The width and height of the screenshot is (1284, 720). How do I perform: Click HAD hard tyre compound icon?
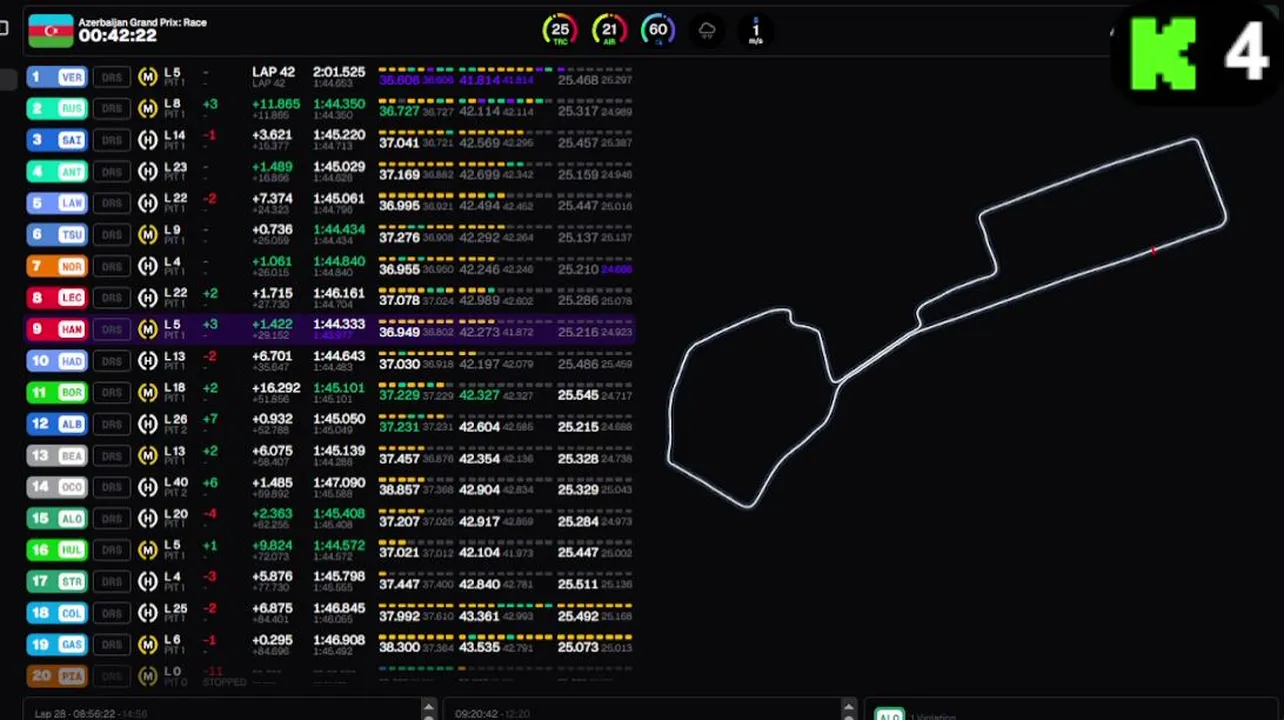tap(148, 360)
